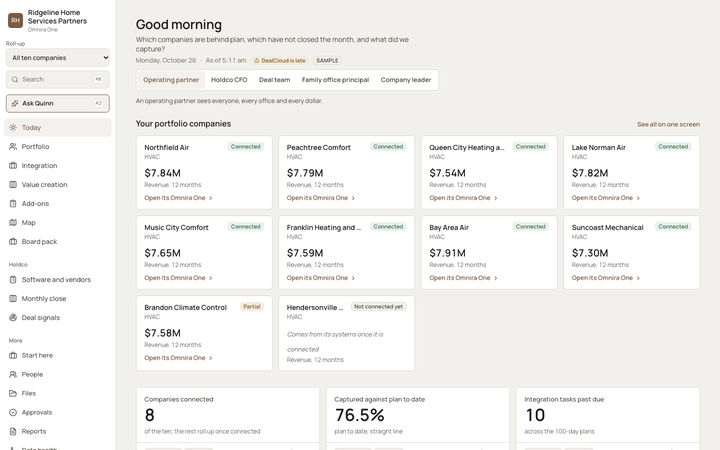
Task: Click the arrow after Lake Norman Air's Omnira One link
Action: coord(638,198)
